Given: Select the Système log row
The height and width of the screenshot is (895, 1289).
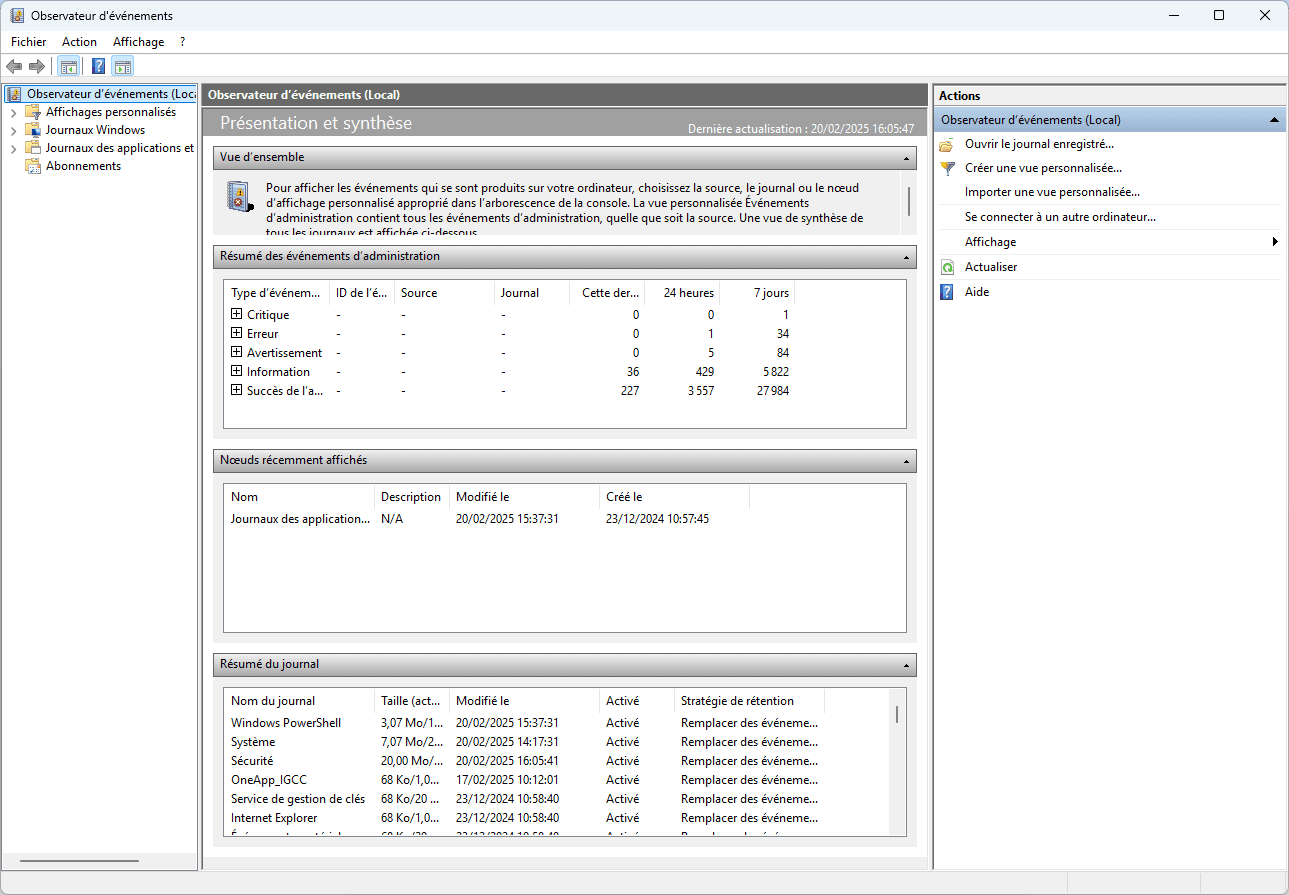Looking at the screenshot, I should (x=524, y=742).
